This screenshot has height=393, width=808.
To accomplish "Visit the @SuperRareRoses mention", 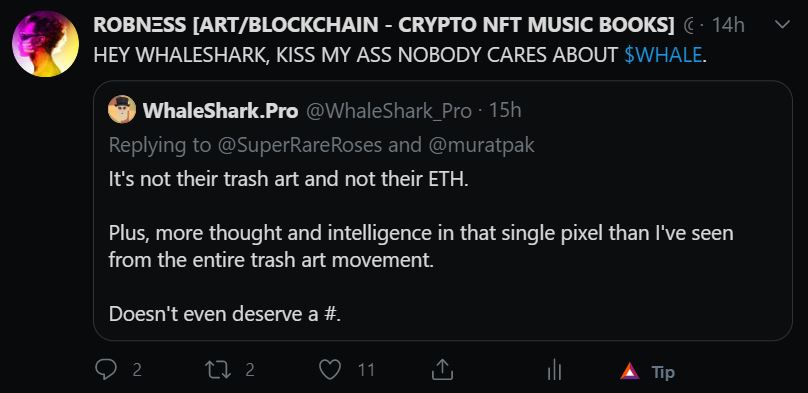I will click(300, 145).
